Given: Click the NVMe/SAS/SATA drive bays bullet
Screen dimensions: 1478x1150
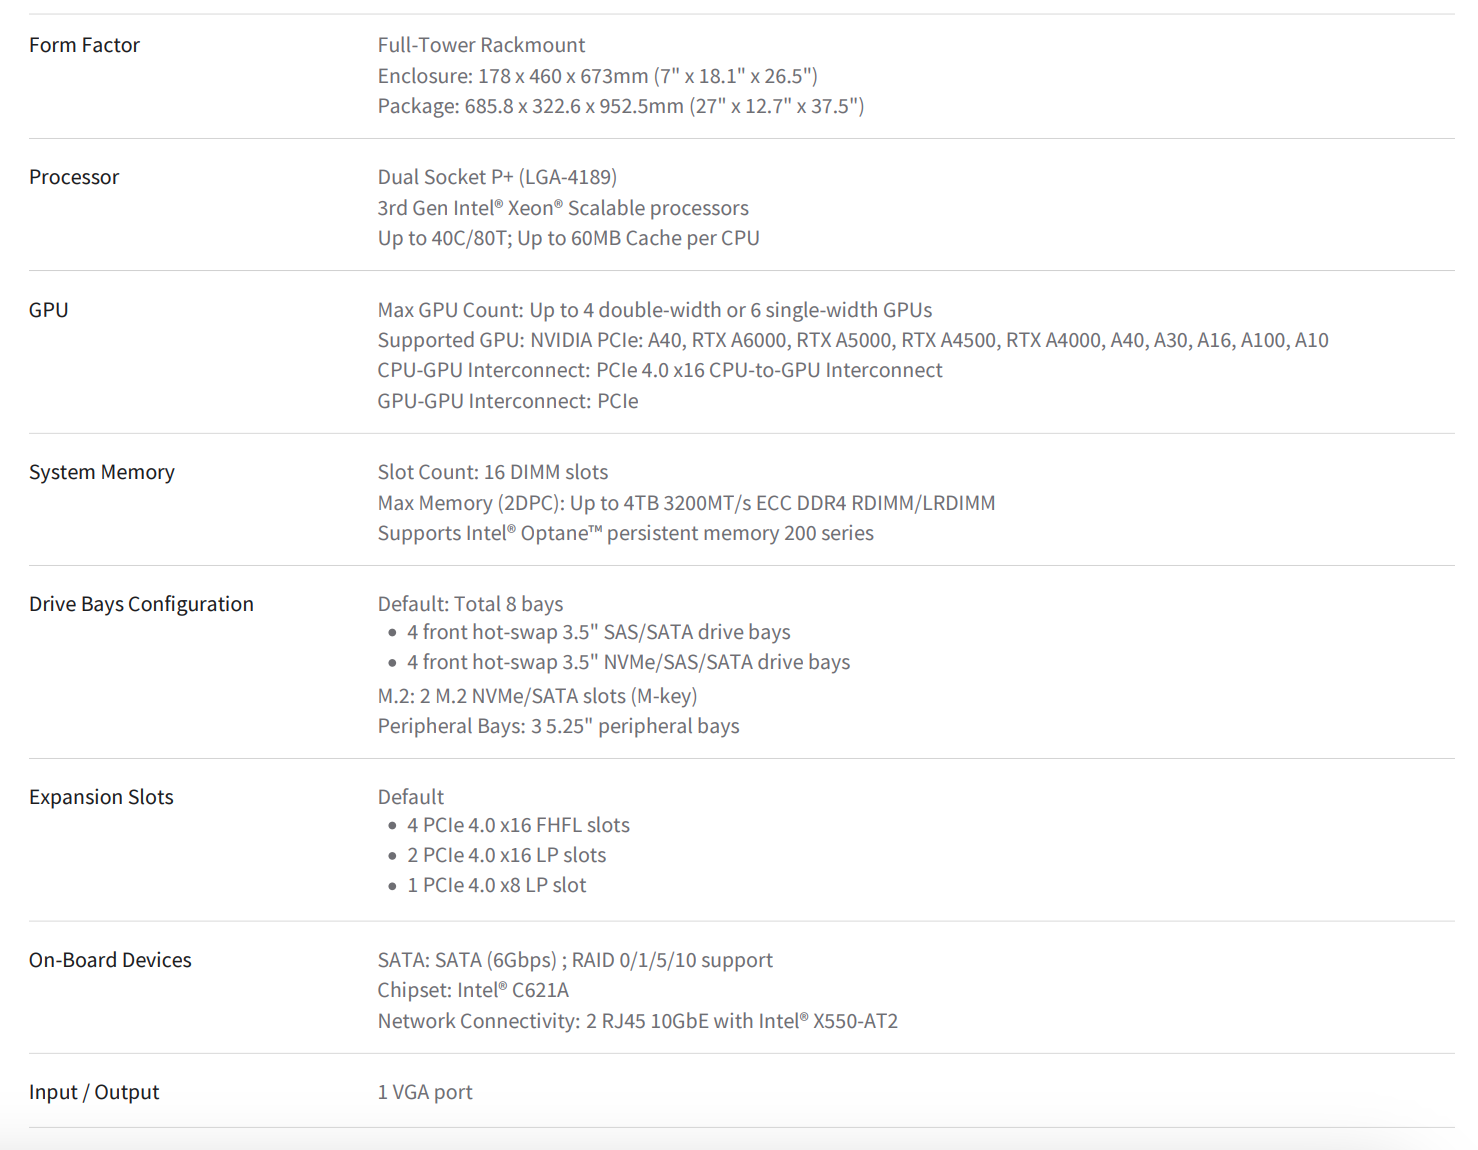Looking at the screenshot, I should click(628, 662).
